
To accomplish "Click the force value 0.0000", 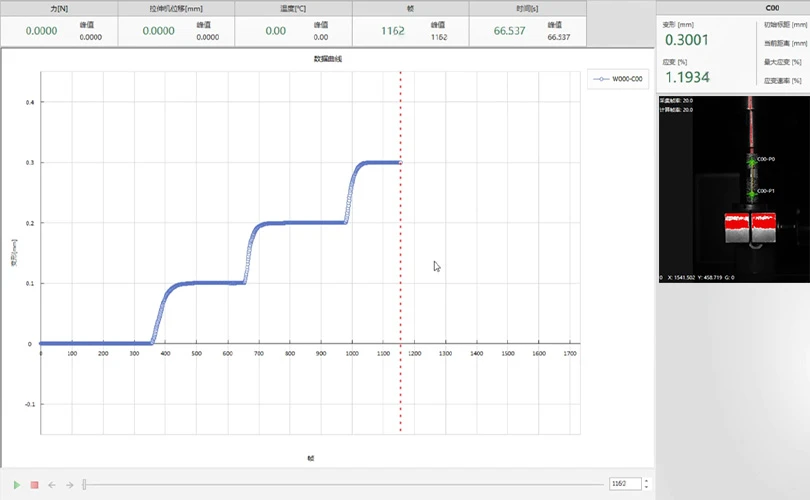I will (41, 31).
